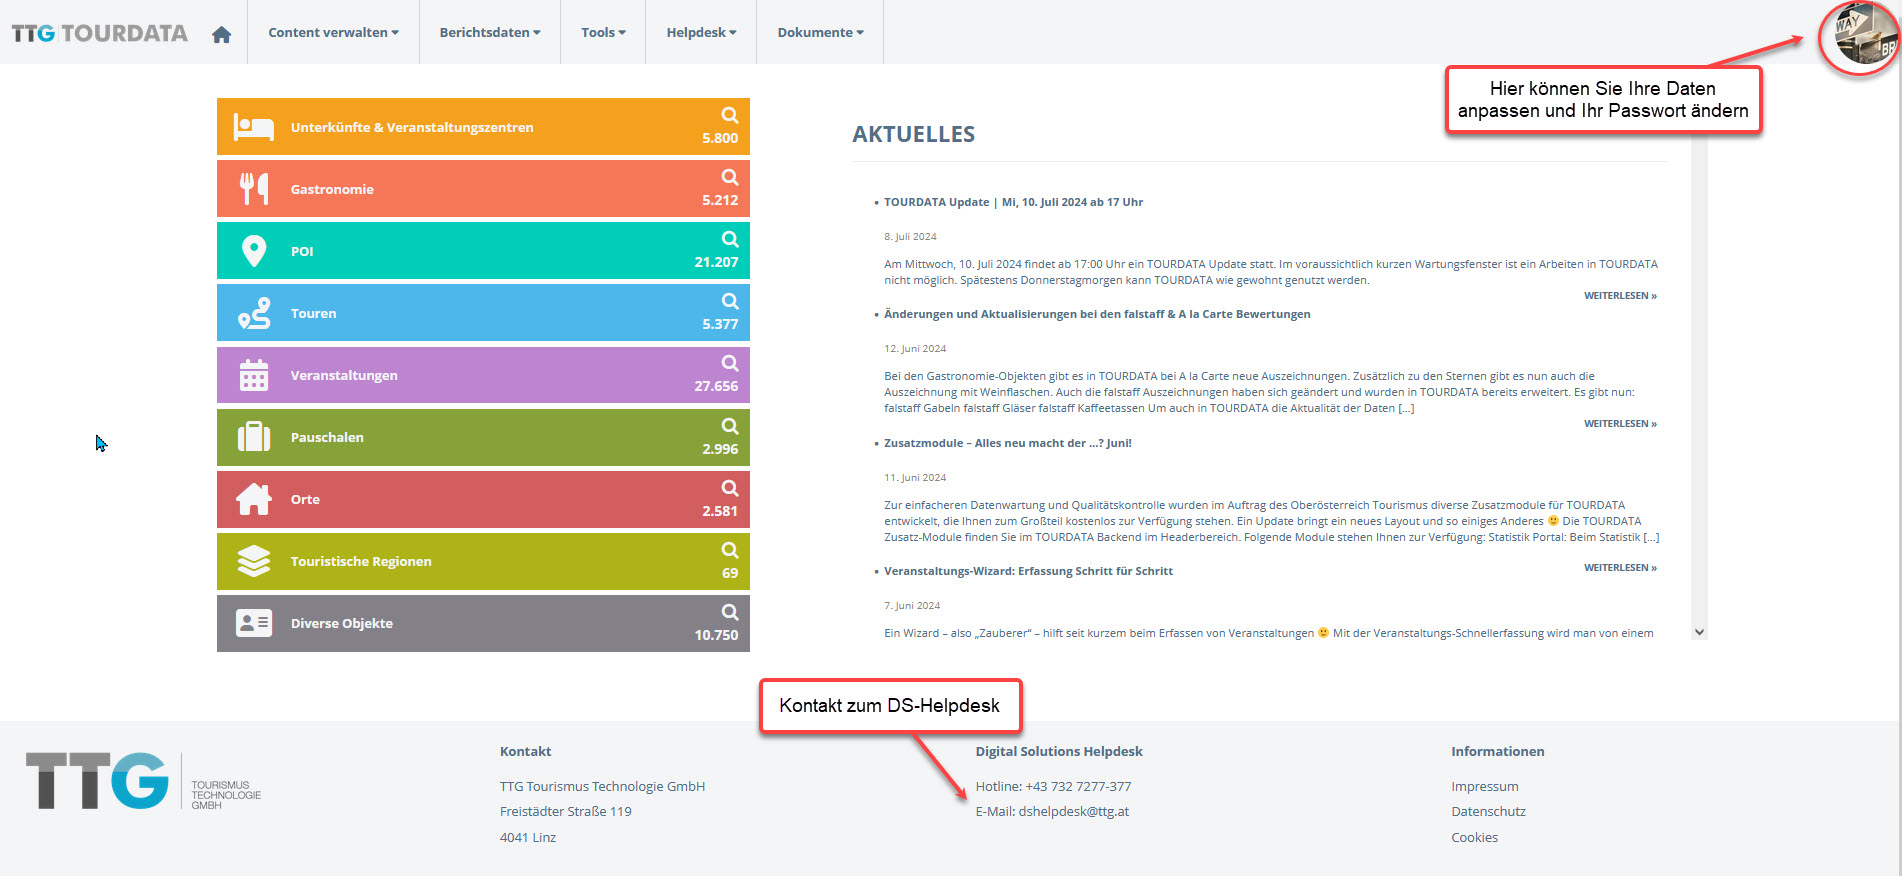Click the TTG Tourismus Technologie GmbH text
Image resolution: width=1902 pixels, height=876 pixels.
[602, 787]
